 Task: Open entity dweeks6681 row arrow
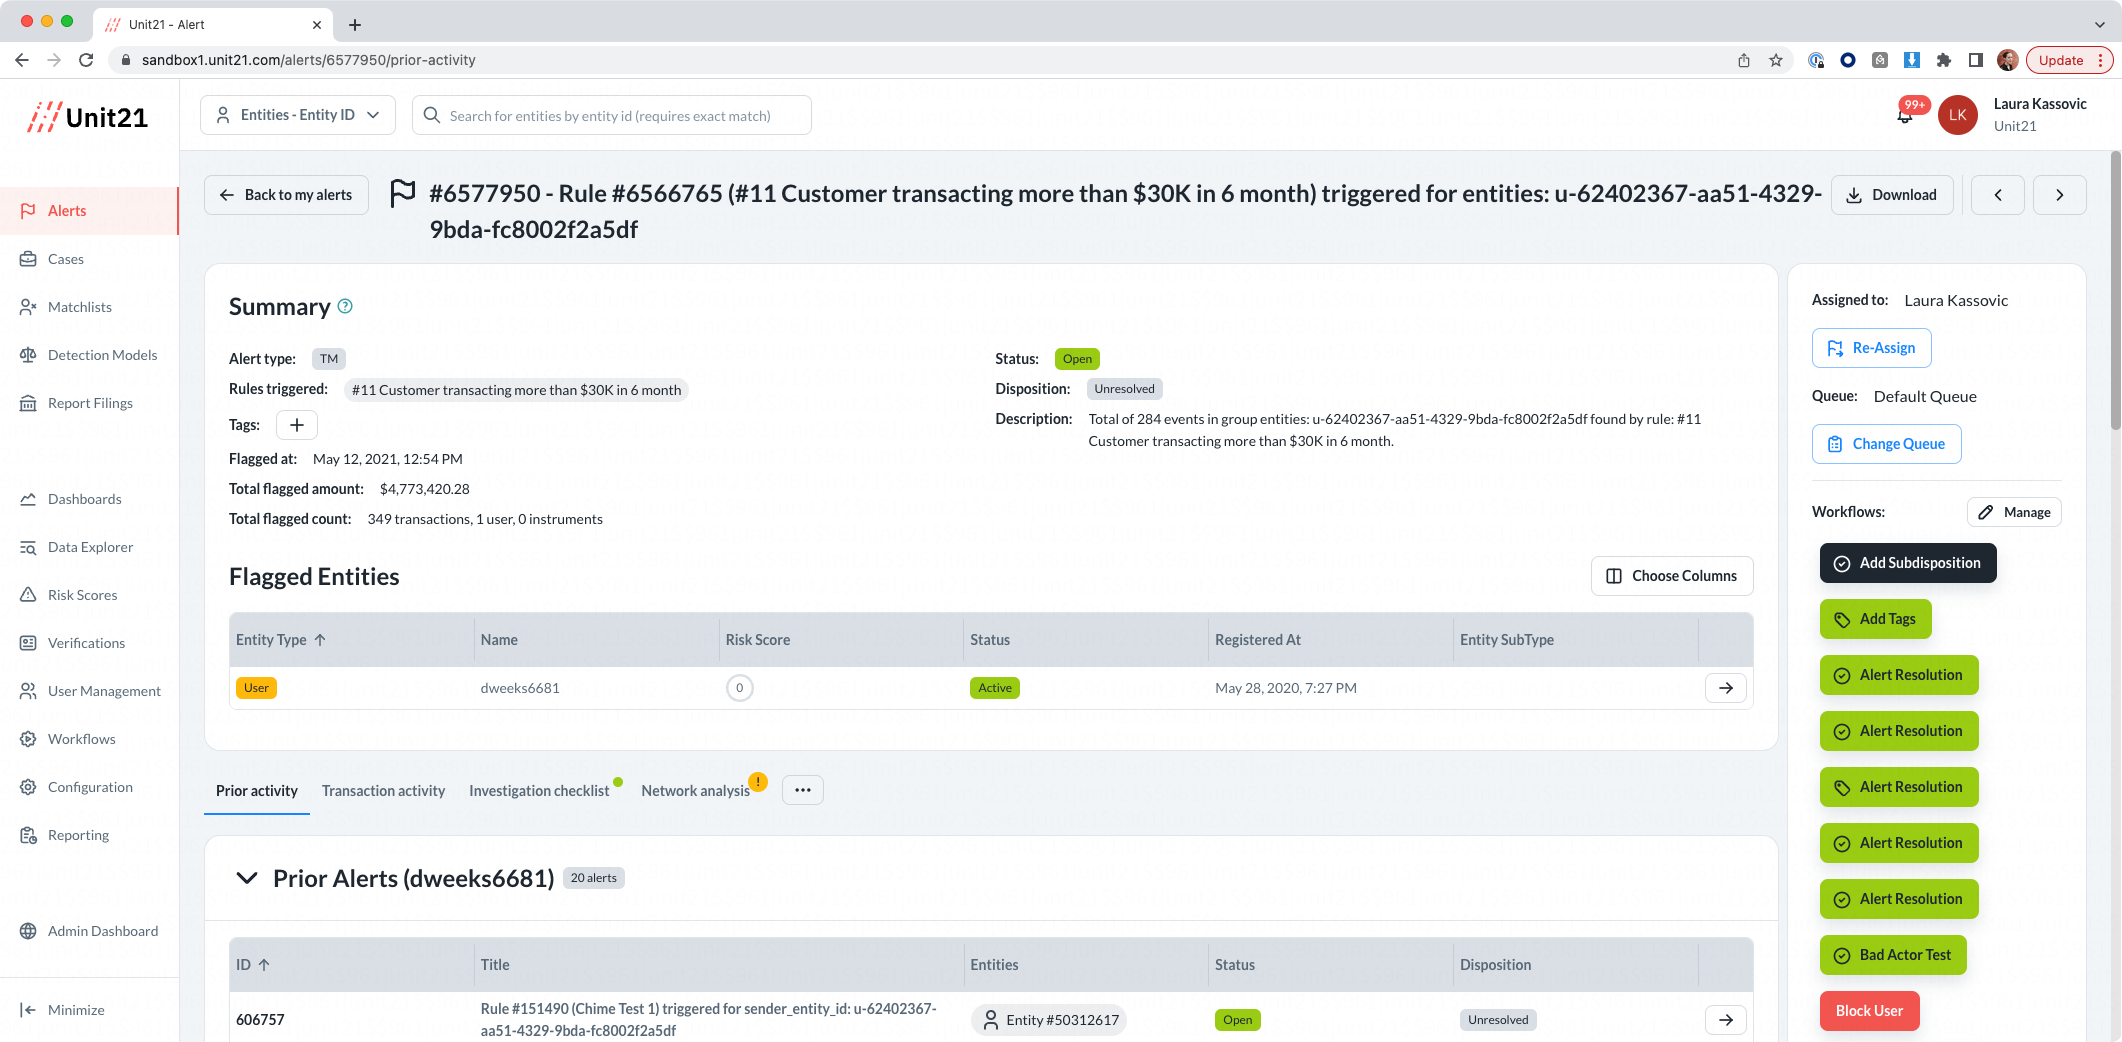(x=1726, y=688)
